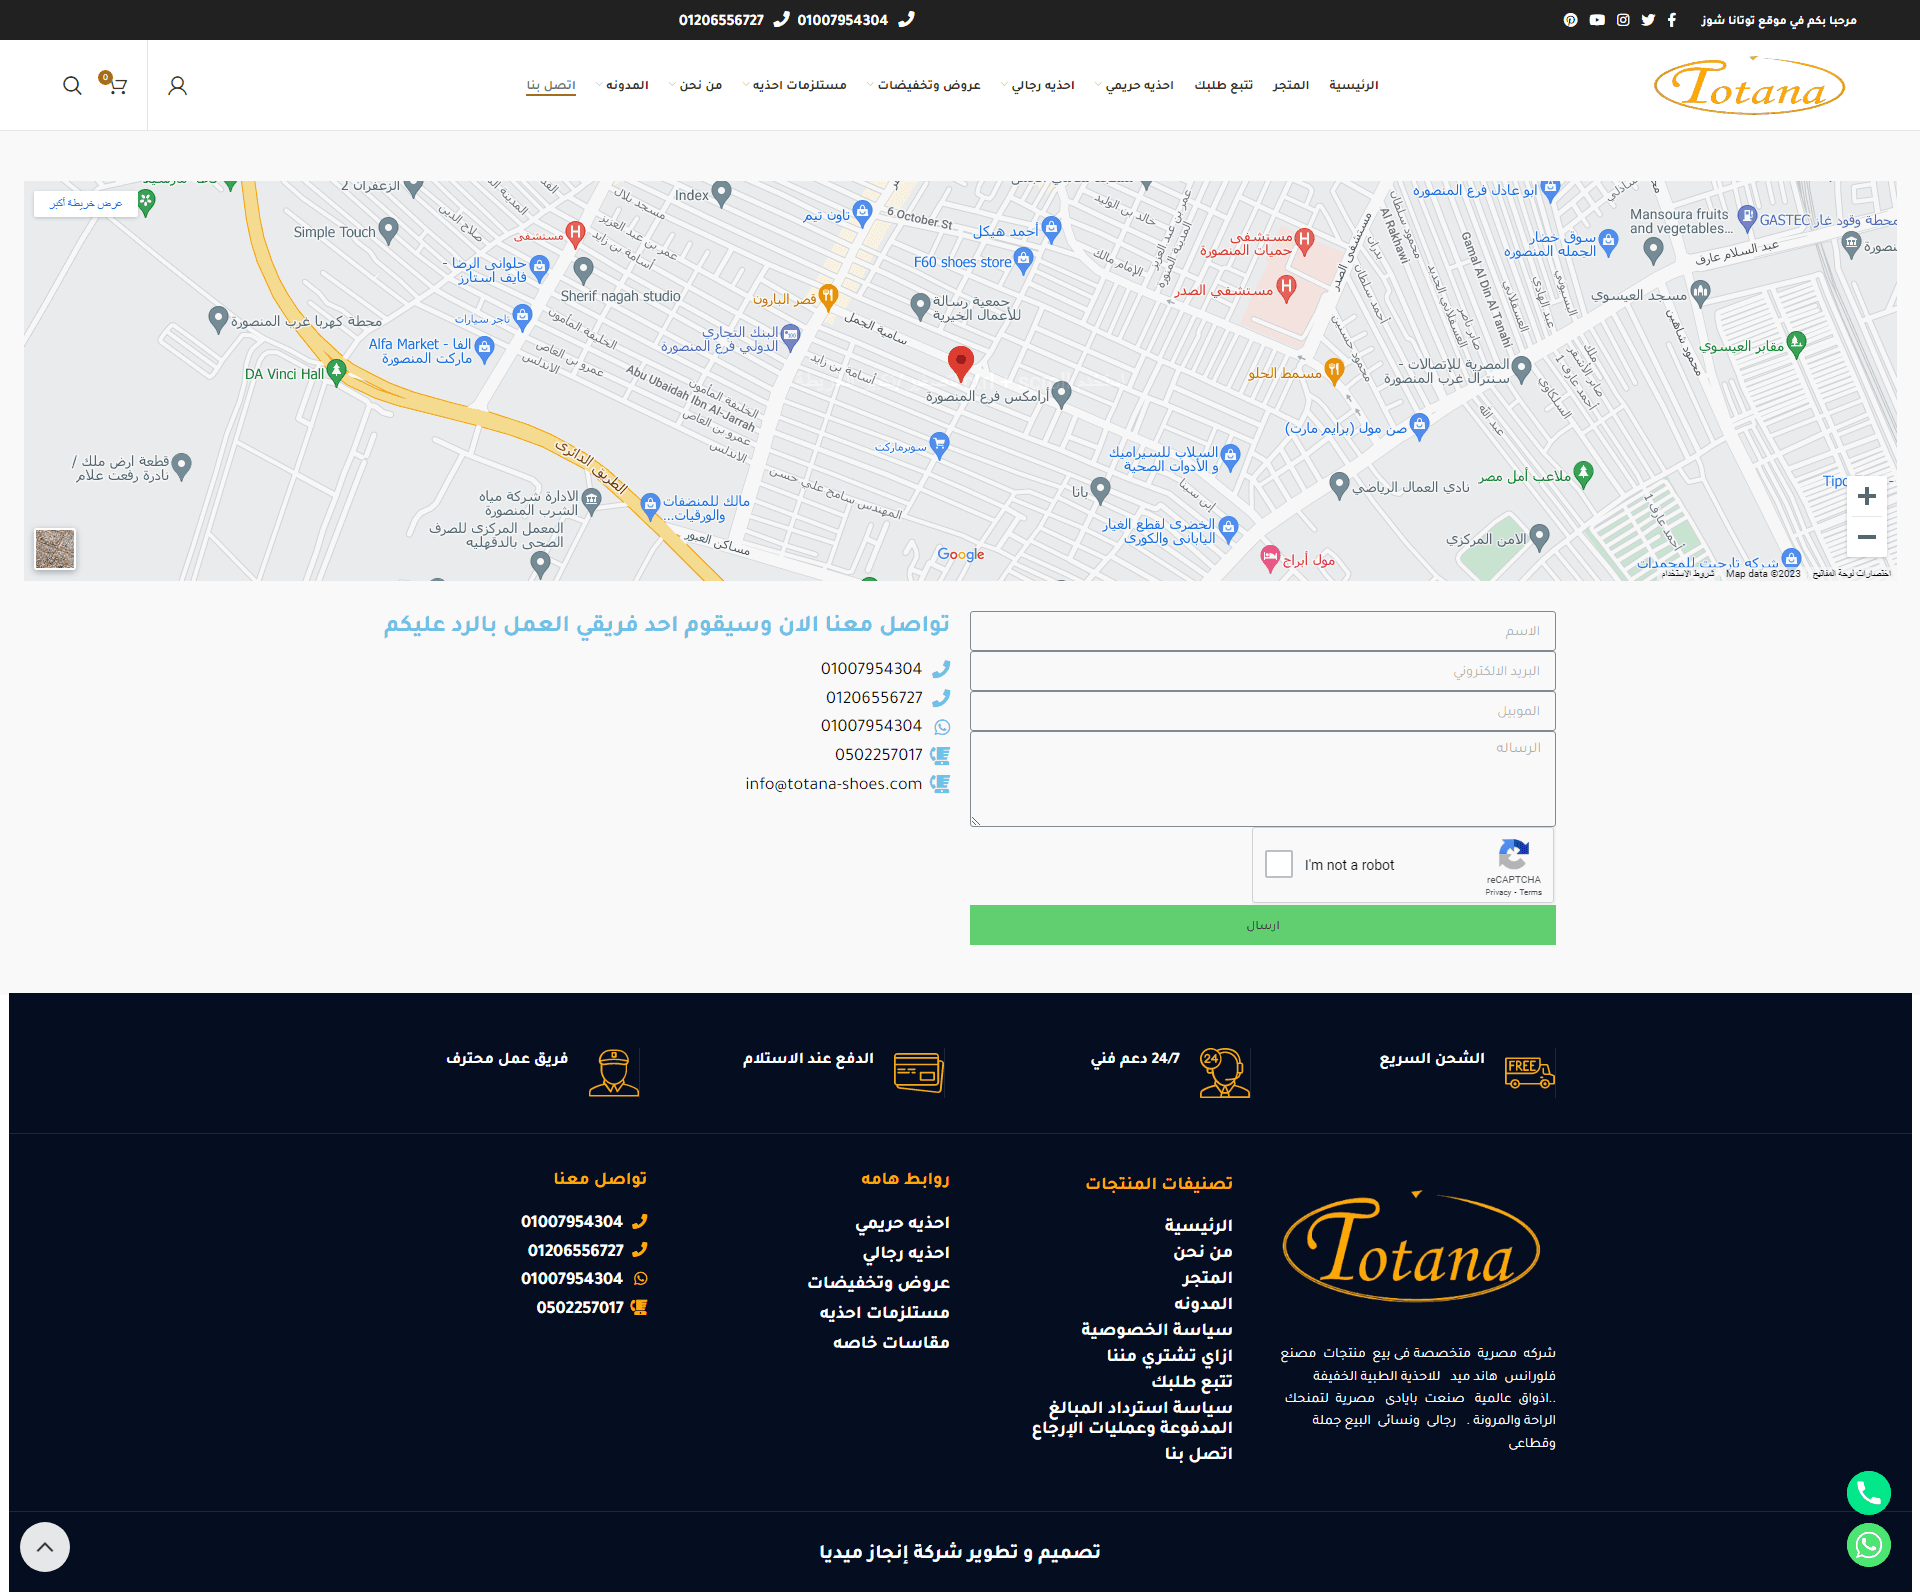
Task: Click the عرض خريطة أكبر map link
Action: 86,204
